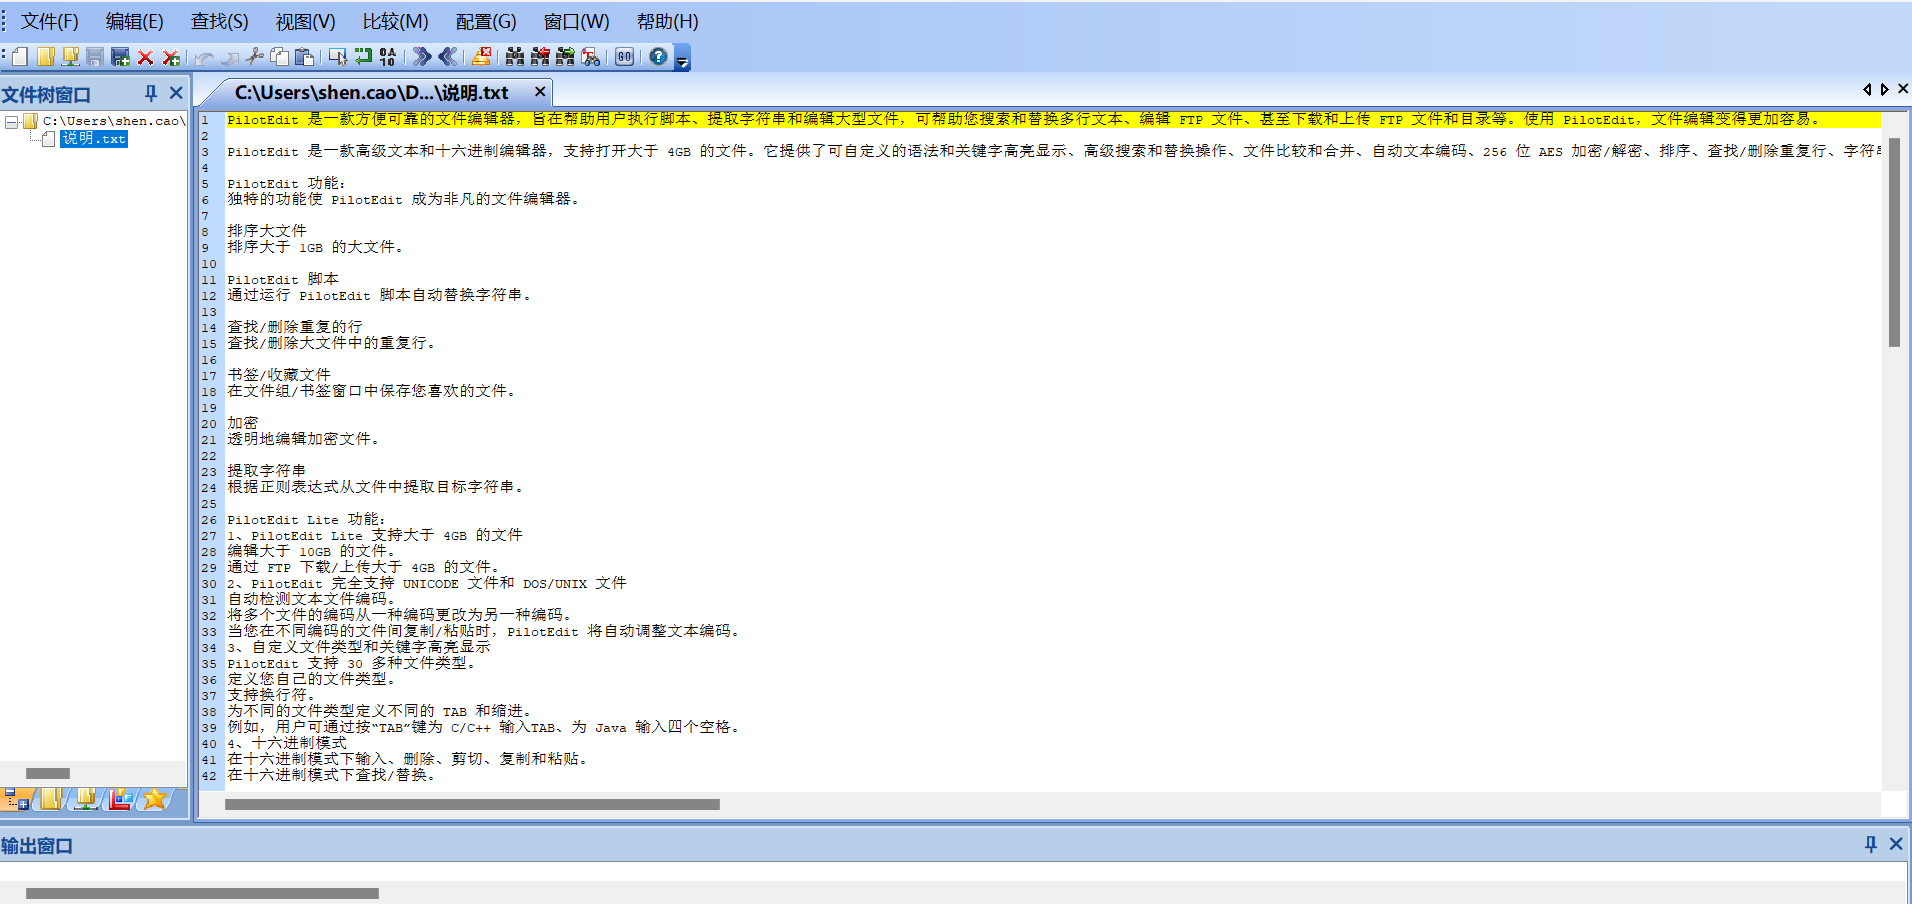The height and width of the screenshot is (904, 1912).
Task: Open help with the question mark icon
Action: click(x=658, y=57)
